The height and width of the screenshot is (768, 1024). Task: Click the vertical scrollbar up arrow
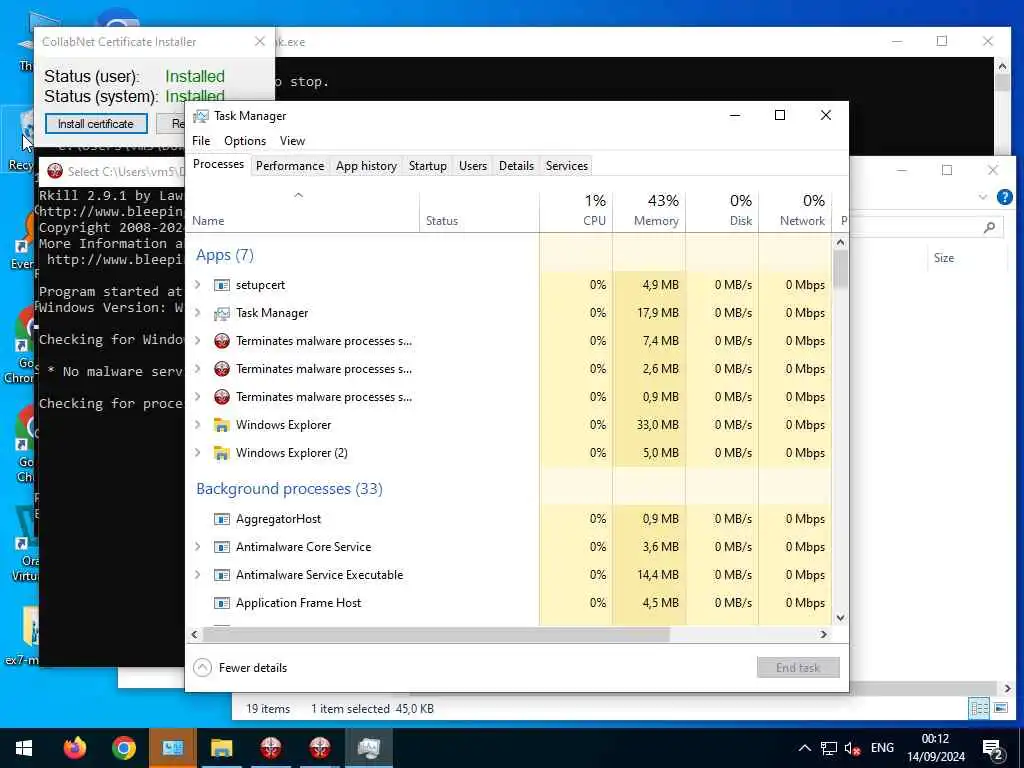coord(840,242)
